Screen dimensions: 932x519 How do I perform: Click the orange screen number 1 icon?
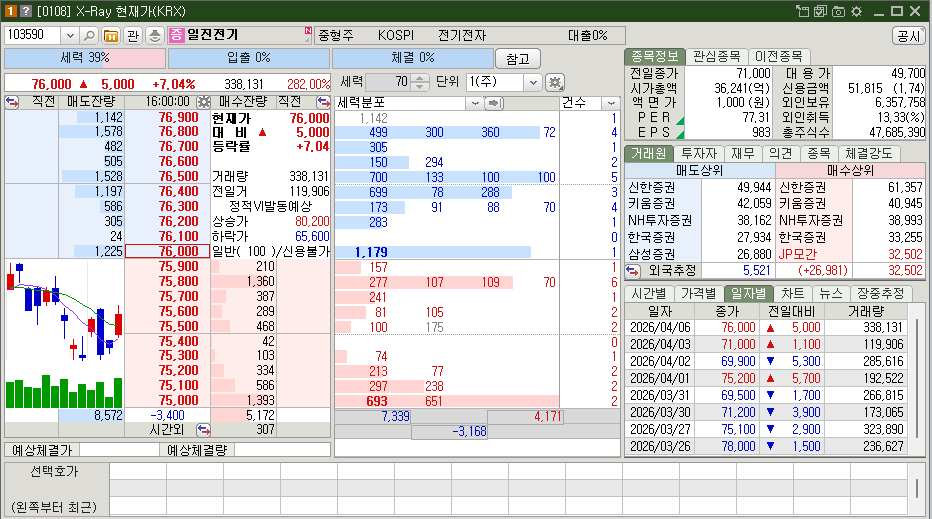[x=10, y=11]
